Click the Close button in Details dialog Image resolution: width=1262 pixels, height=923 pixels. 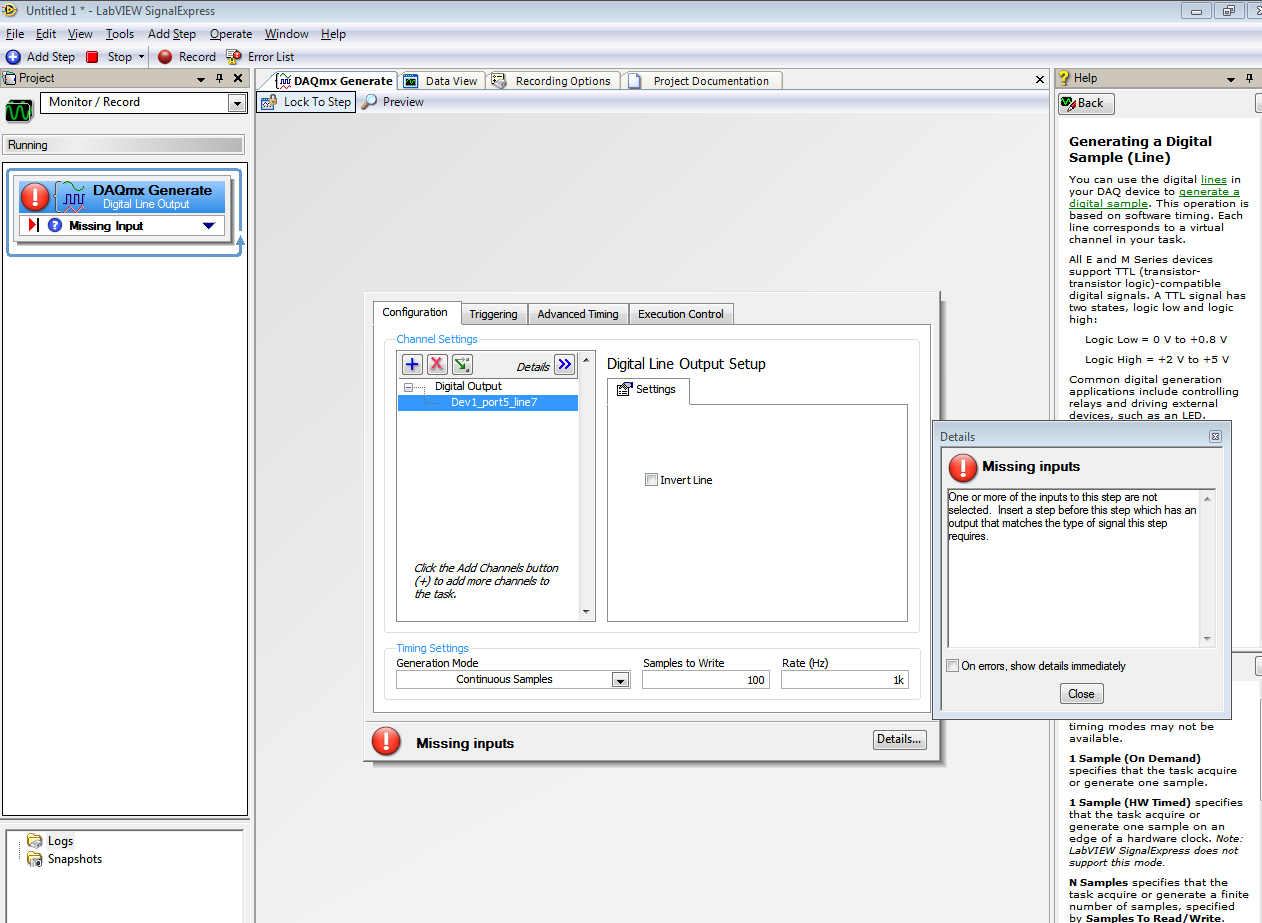(1081, 694)
